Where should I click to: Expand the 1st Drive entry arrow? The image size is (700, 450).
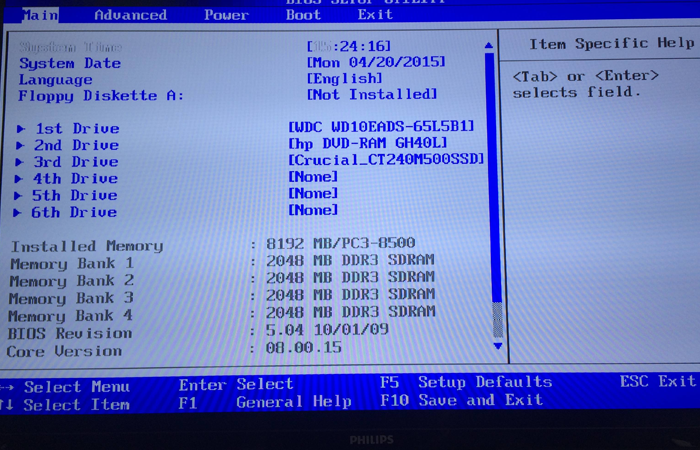(21, 129)
